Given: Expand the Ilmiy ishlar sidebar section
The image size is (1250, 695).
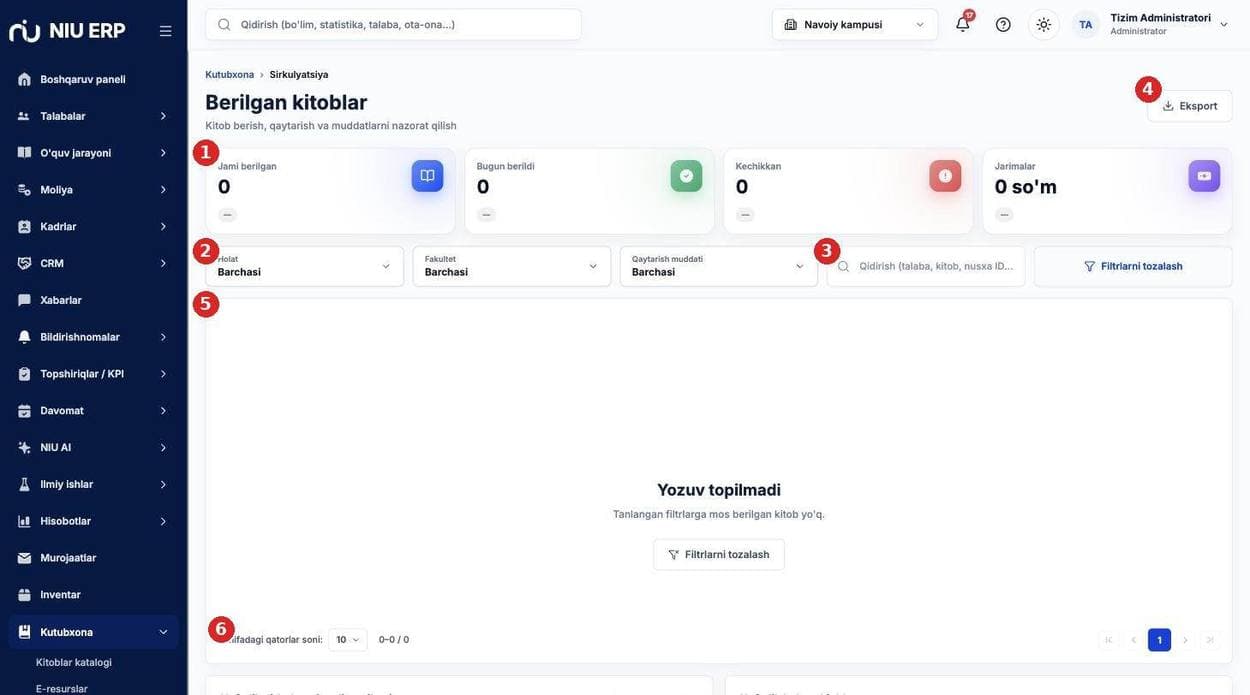Looking at the screenshot, I should (94, 484).
